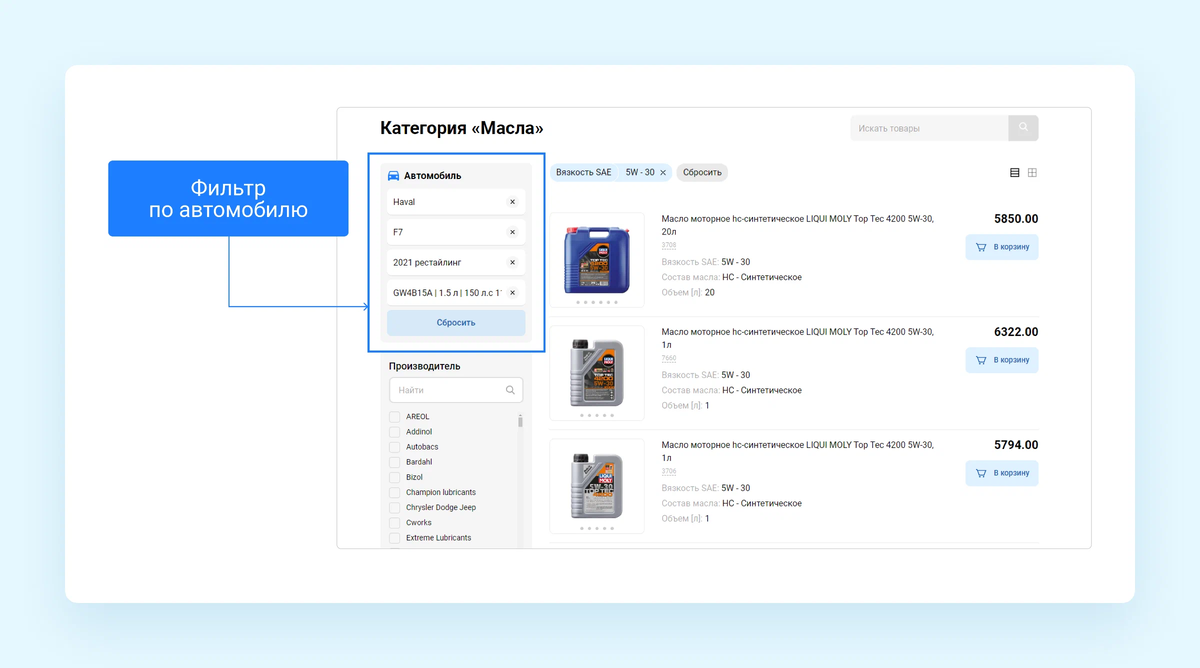Check the Chrysler Dodge Jeep checkbox
This screenshot has width=1200, height=668.
(x=394, y=508)
